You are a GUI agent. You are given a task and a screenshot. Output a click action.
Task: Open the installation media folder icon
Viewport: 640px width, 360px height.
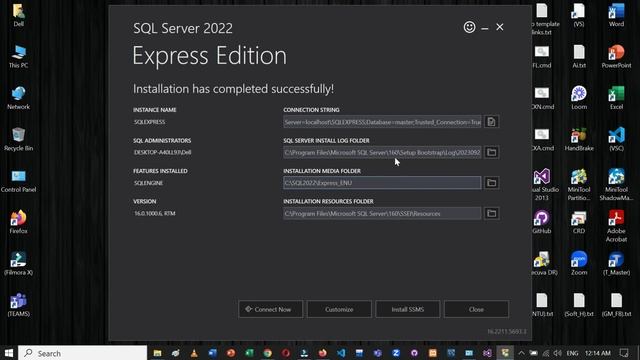click(491, 183)
